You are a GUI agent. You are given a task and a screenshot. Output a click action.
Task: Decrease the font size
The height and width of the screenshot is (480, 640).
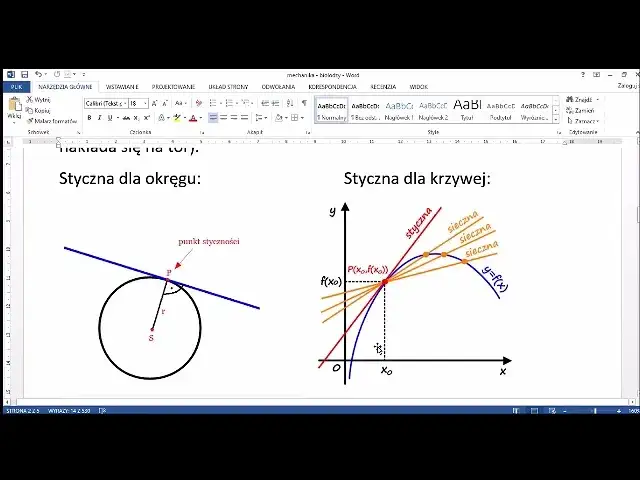click(165, 104)
